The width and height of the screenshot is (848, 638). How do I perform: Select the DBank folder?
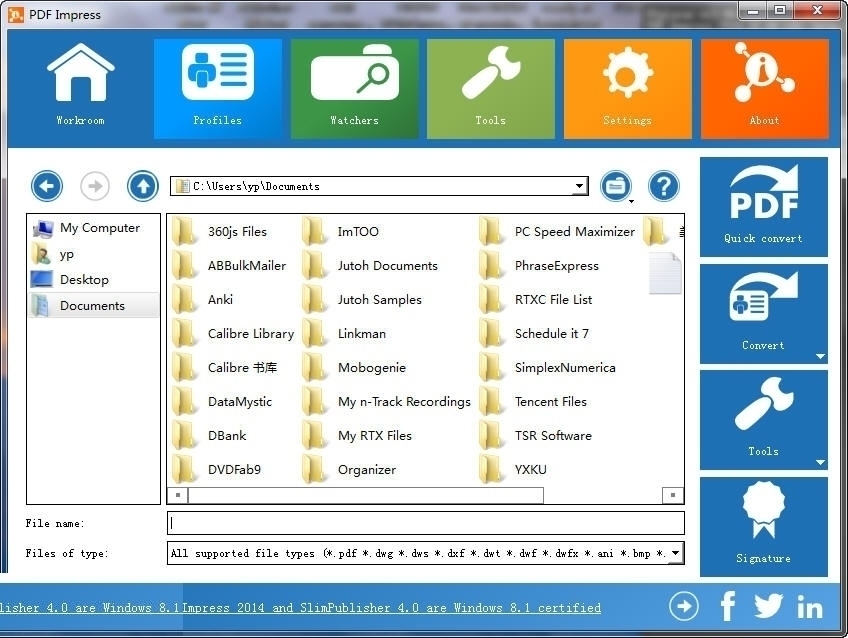[x=209, y=435]
